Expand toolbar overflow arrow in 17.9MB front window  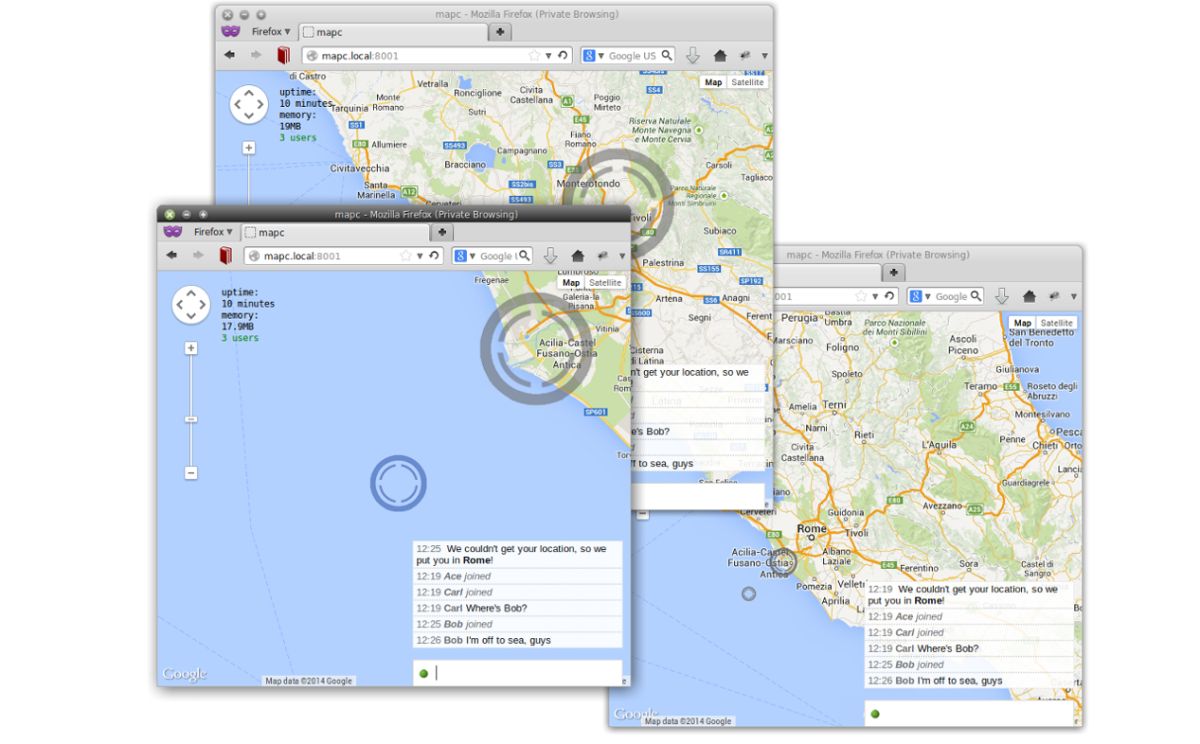pos(623,256)
